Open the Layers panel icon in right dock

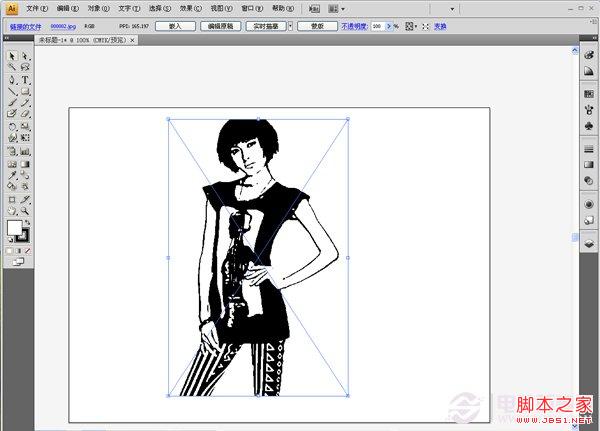(x=589, y=241)
